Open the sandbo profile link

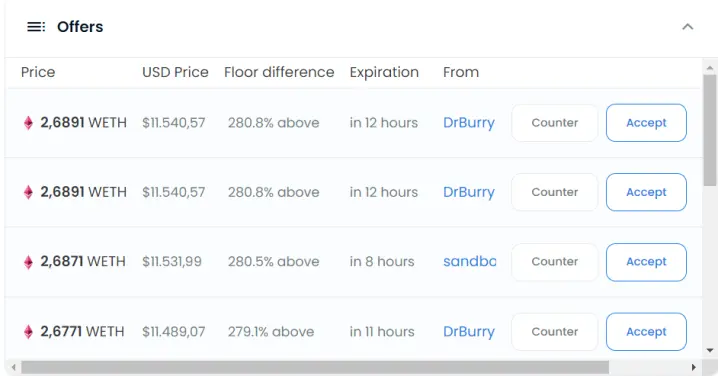coord(469,262)
